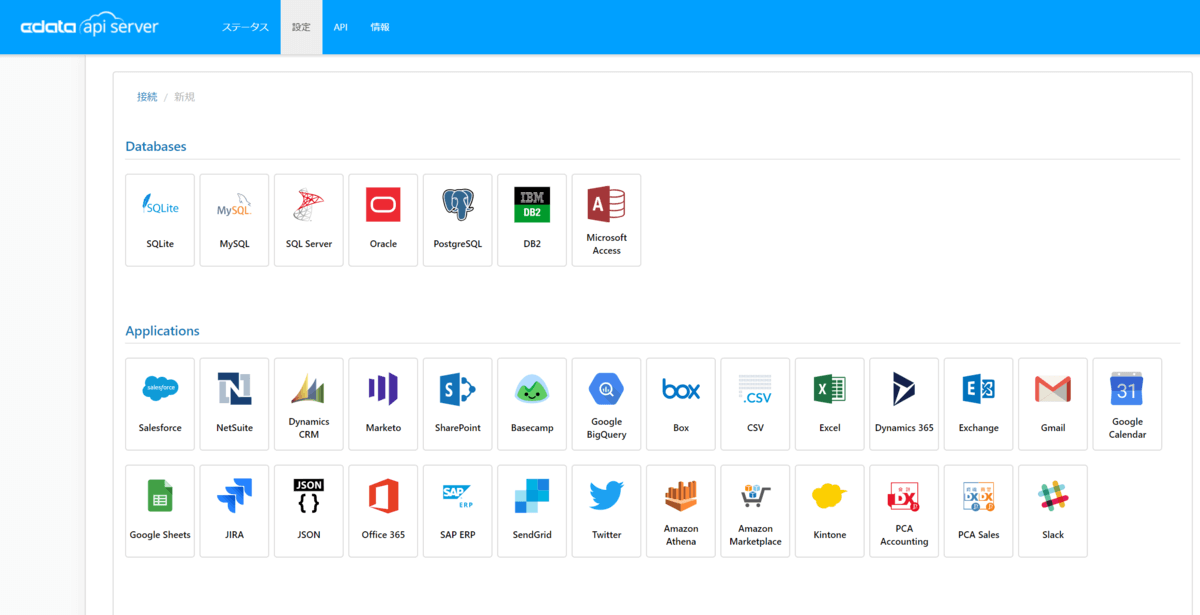Open the JSON data source tile
Image resolution: width=1200 pixels, height=615 pixels.
coord(309,511)
